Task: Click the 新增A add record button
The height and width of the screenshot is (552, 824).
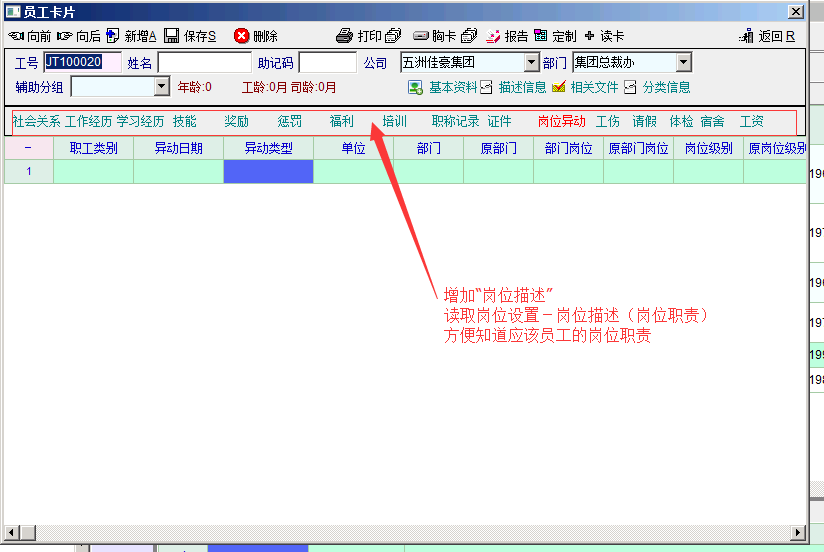Action: (112, 36)
